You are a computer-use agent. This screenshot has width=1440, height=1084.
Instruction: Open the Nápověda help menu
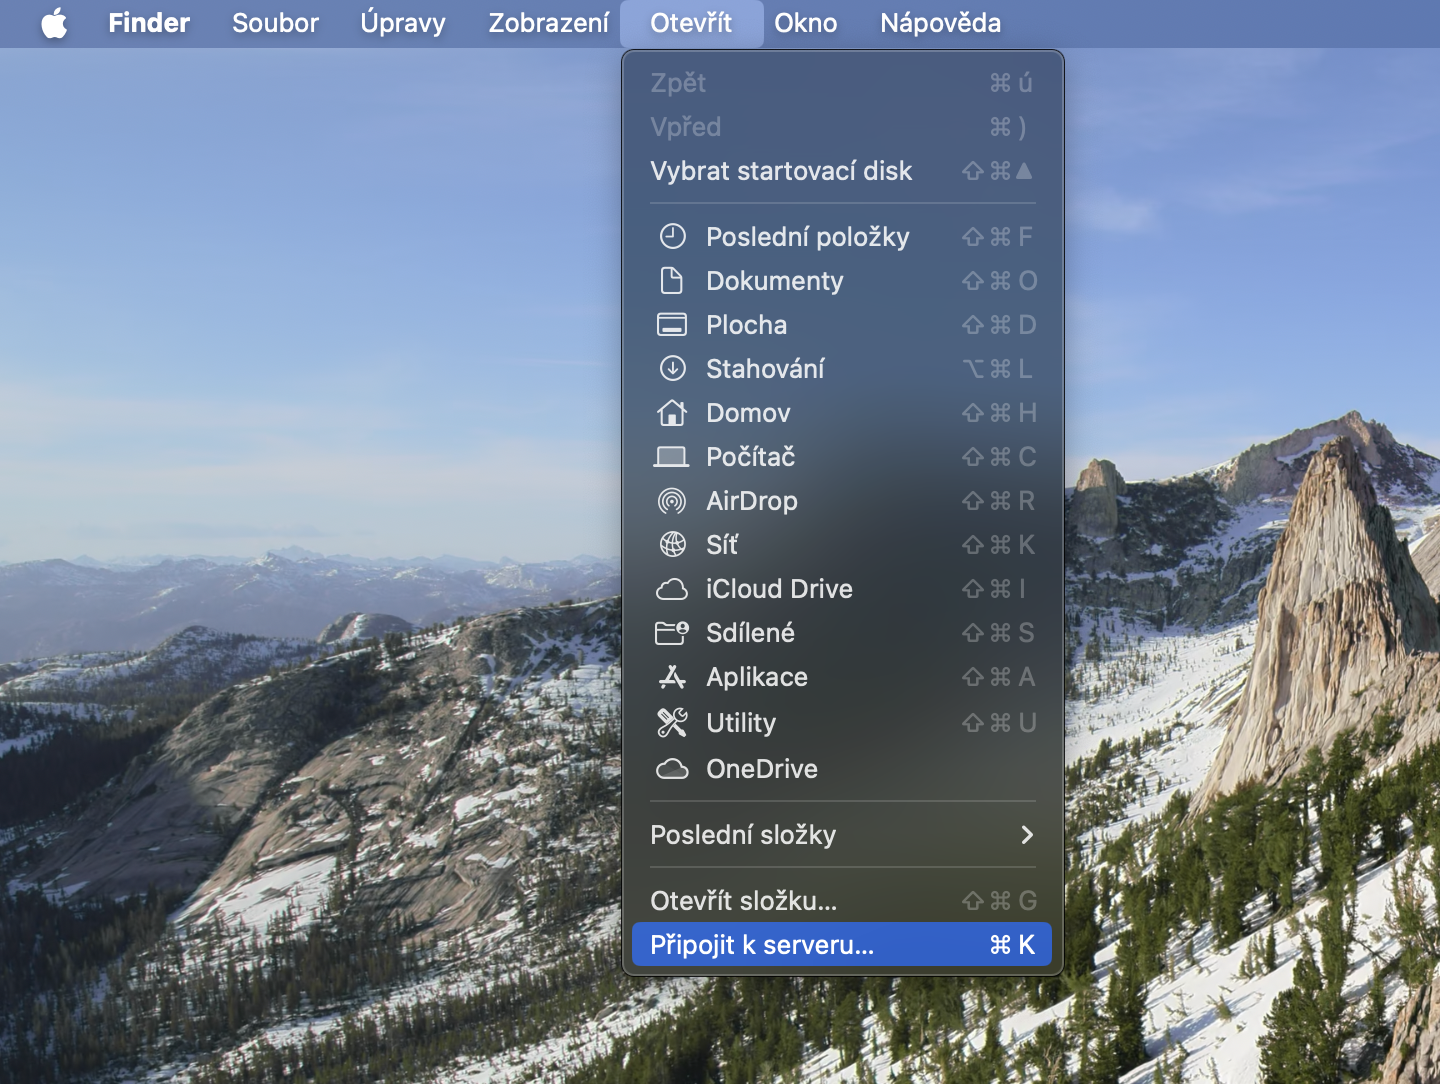[939, 23]
